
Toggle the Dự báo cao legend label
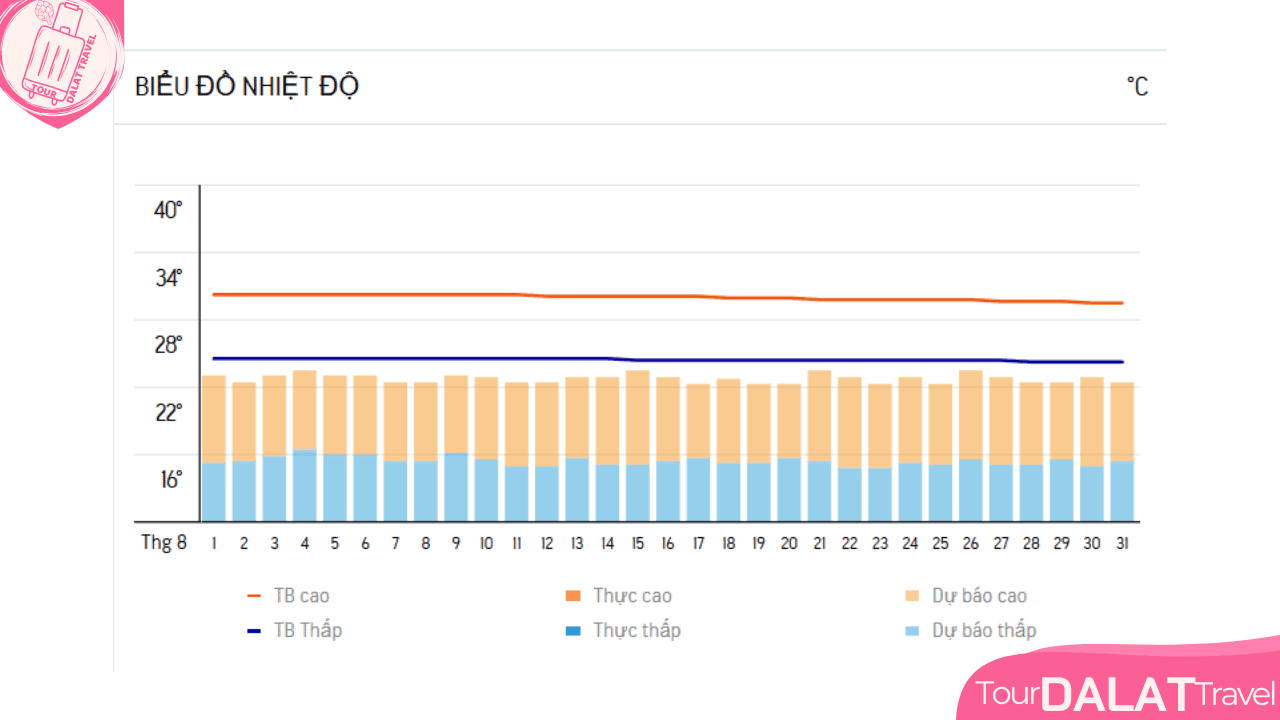(x=979, y=596)
